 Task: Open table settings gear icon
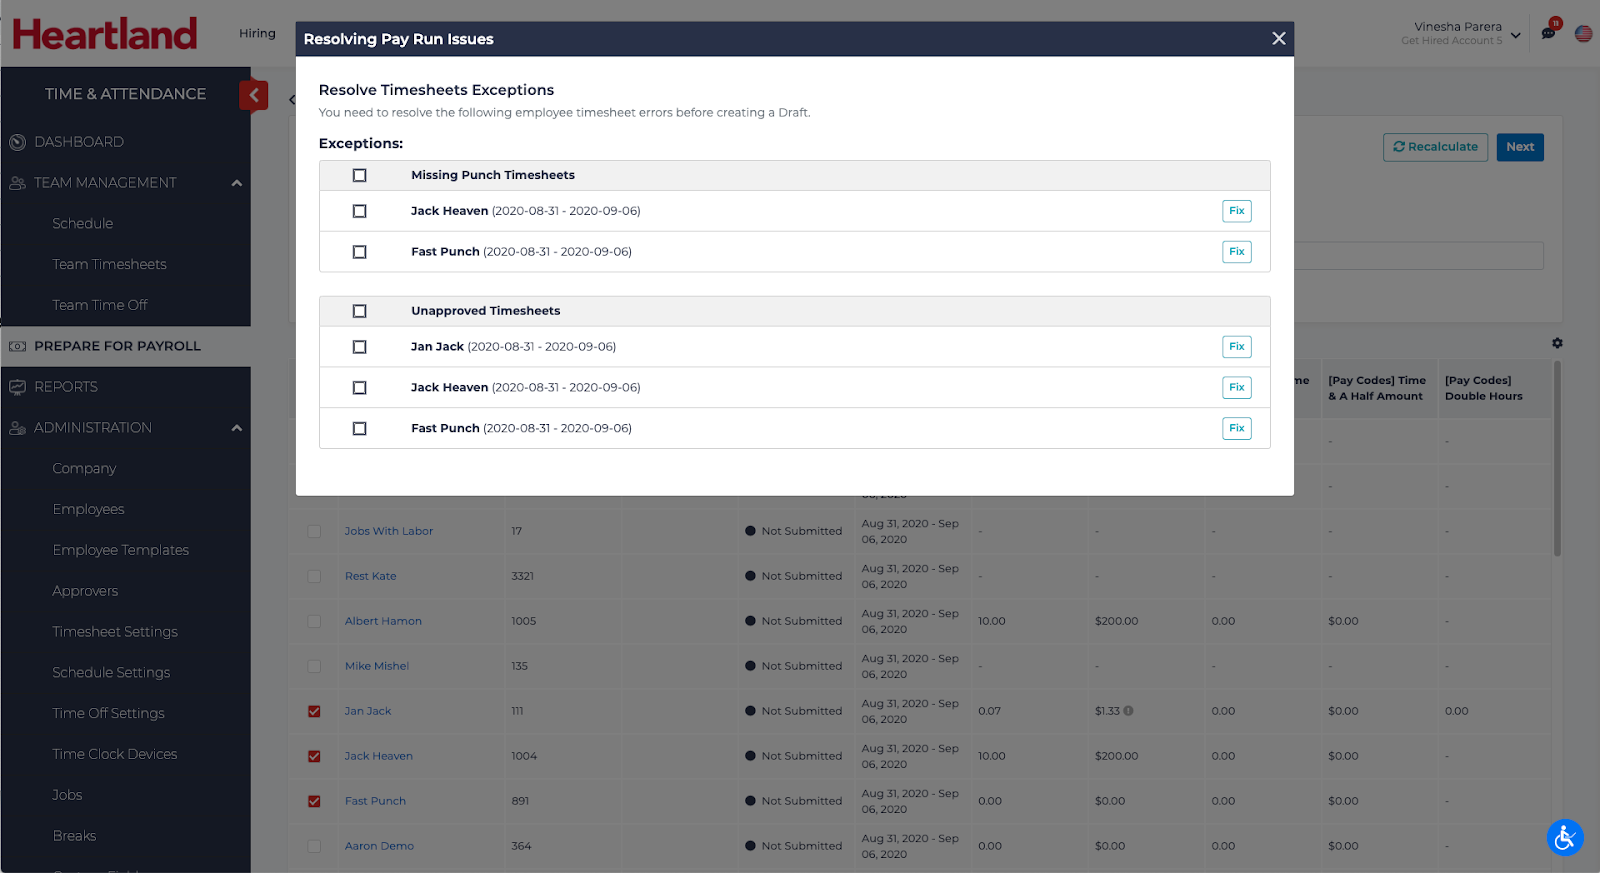coord(1557,343)
